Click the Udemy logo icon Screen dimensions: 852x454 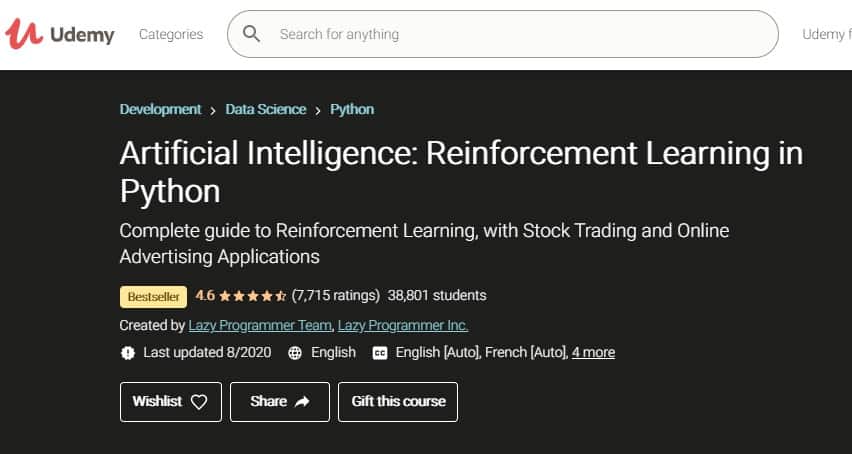pyautogui.click(x=24, y=34)
